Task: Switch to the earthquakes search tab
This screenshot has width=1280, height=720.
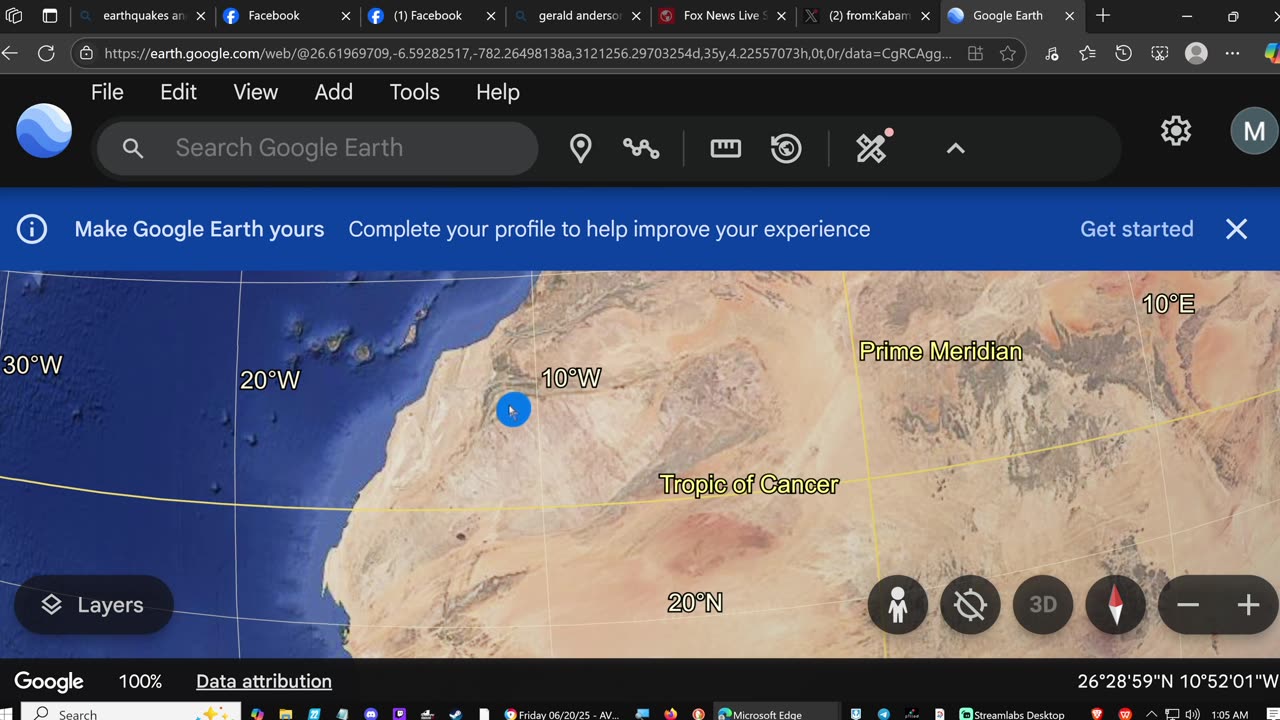Action: coord(143,16)
